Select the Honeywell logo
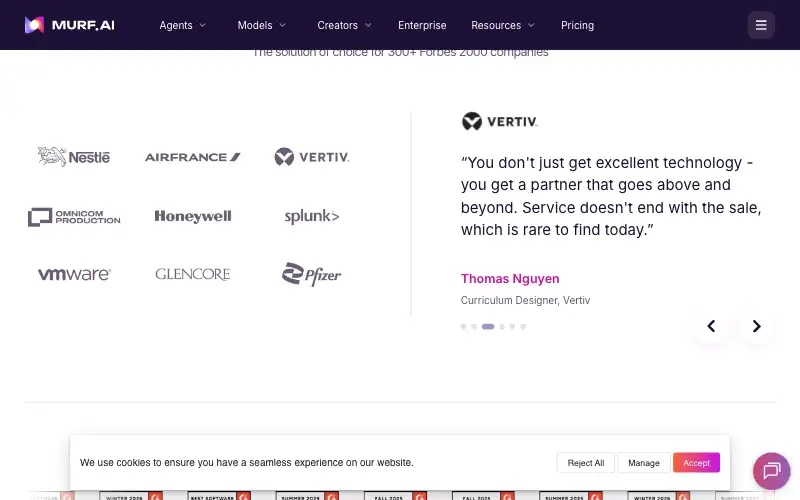The height and width of the screenshot is (500, 800). [193, 216]
